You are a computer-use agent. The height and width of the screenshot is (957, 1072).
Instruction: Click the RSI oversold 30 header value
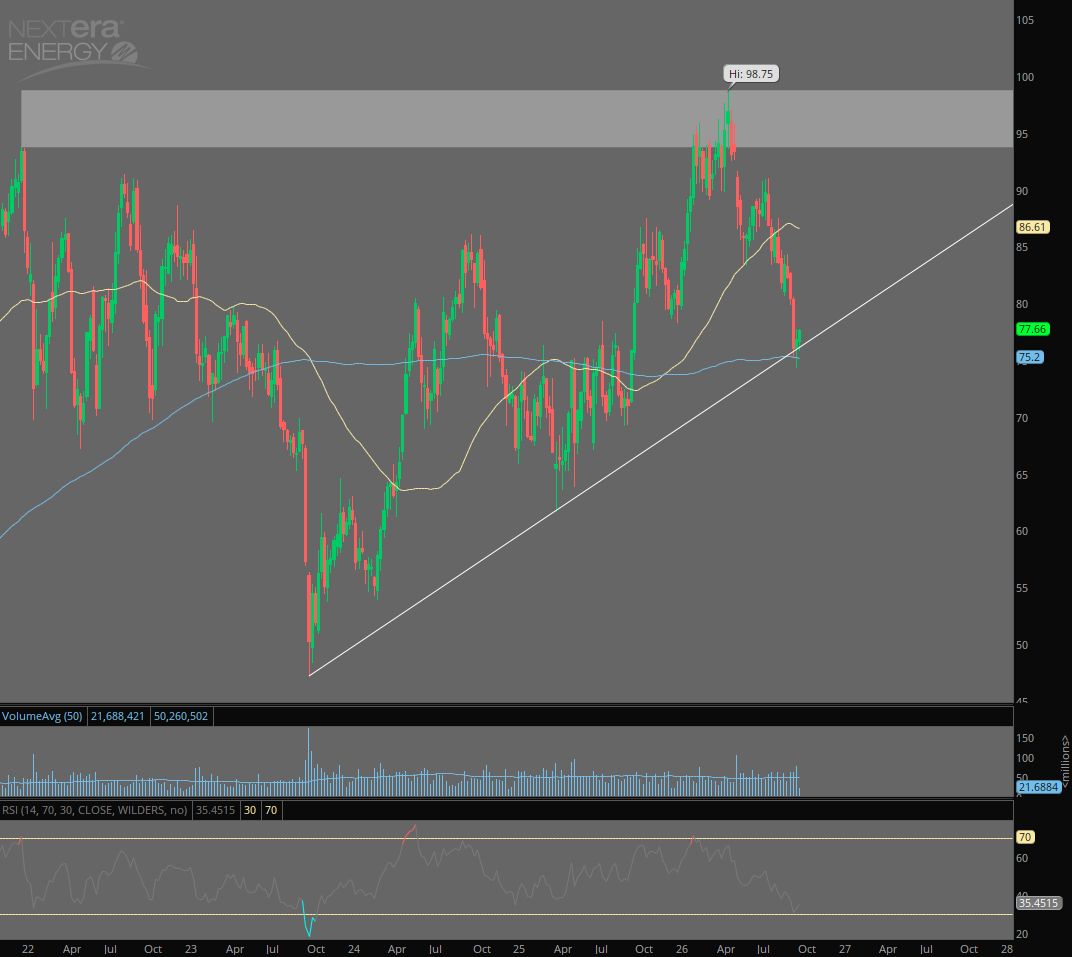point(250,810)
